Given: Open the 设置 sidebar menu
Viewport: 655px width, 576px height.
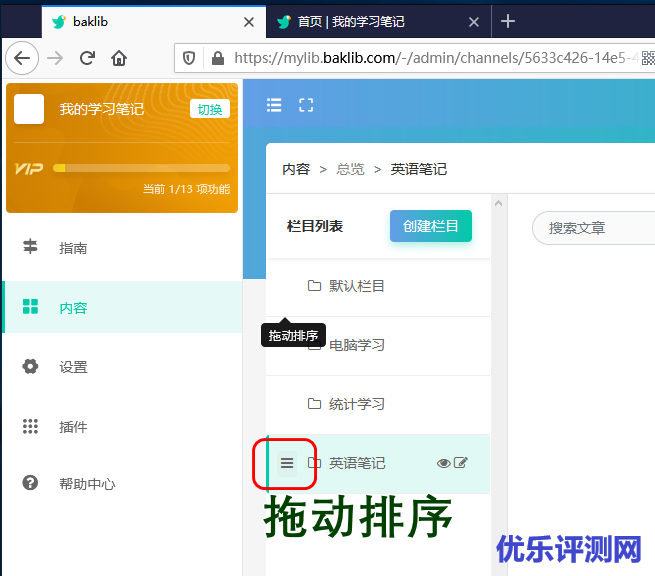Looking at the screenshot, I should coord(73,367).
